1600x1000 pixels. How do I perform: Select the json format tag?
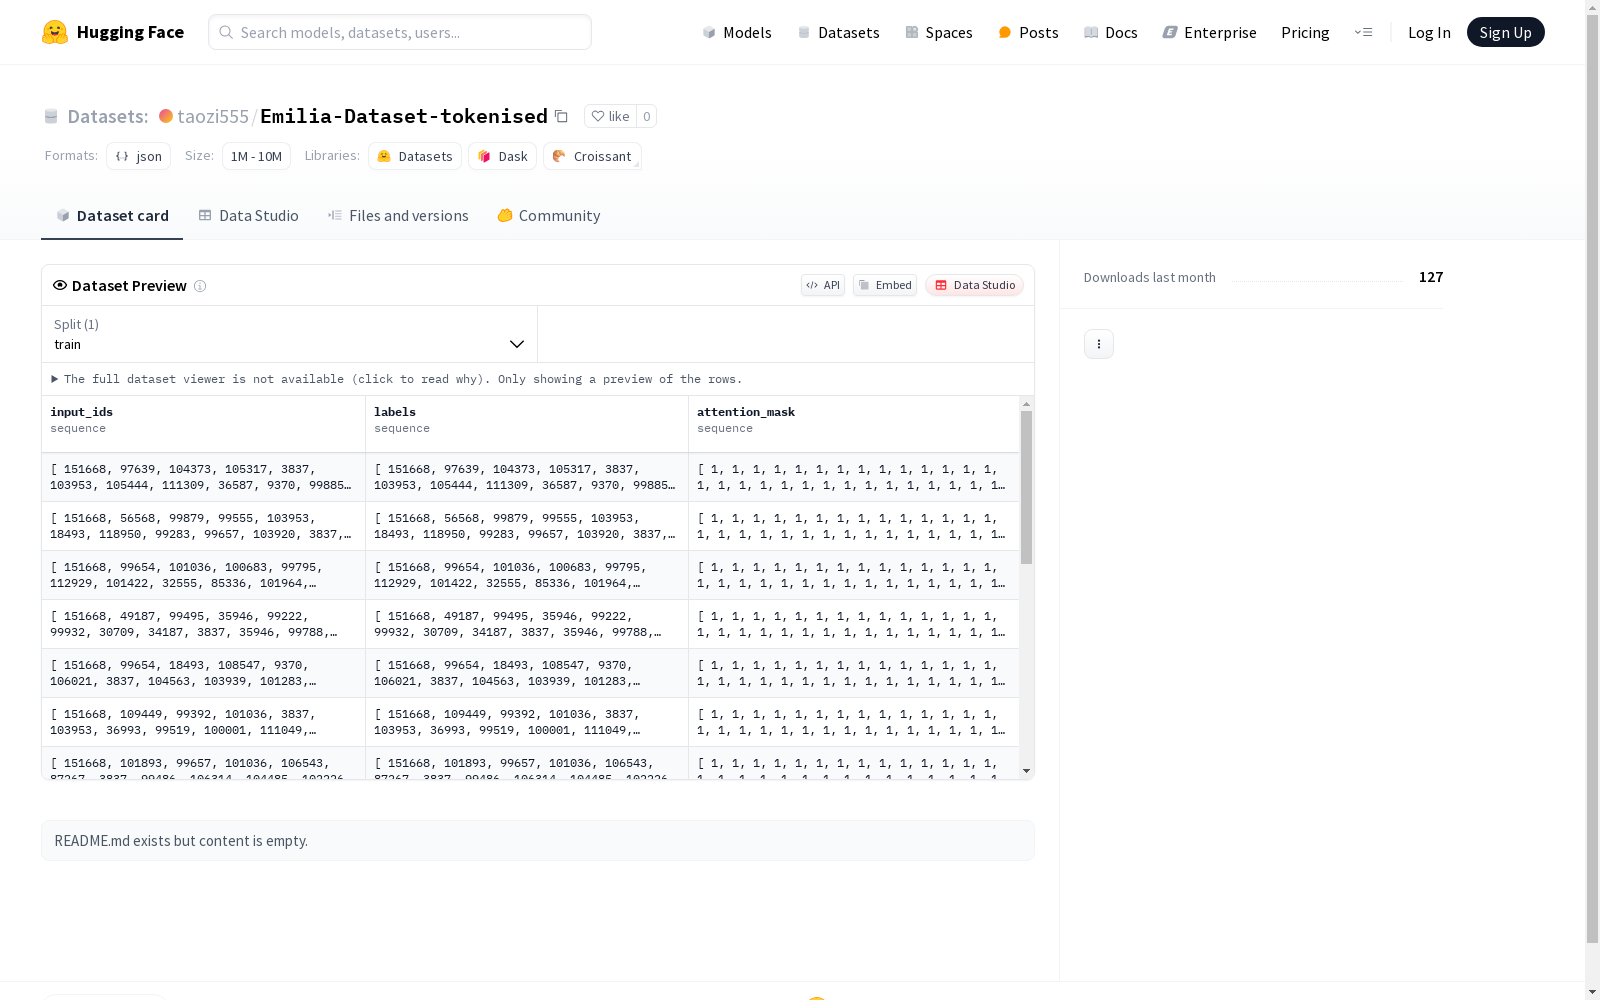coord(139,156)
